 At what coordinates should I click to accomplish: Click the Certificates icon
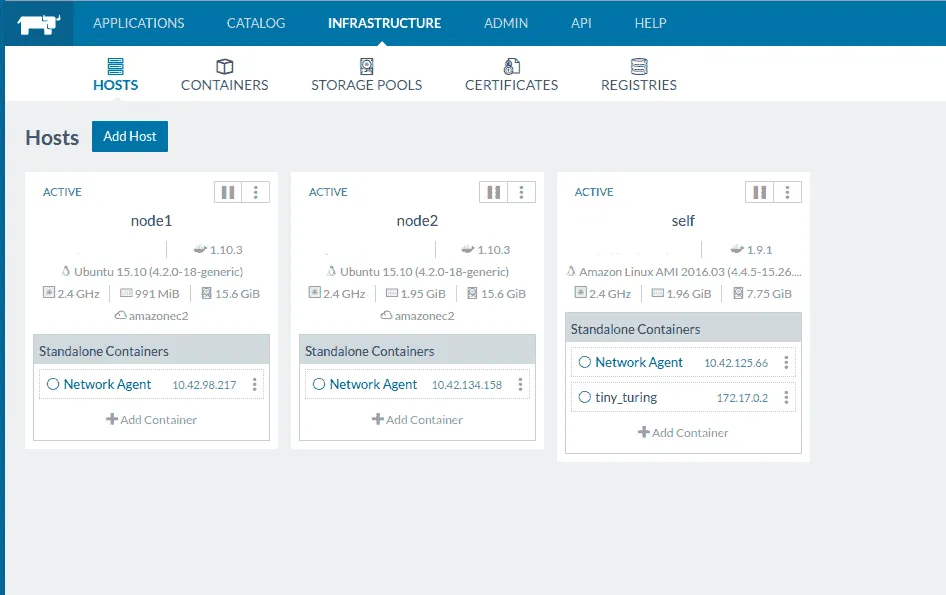[511, 67]
